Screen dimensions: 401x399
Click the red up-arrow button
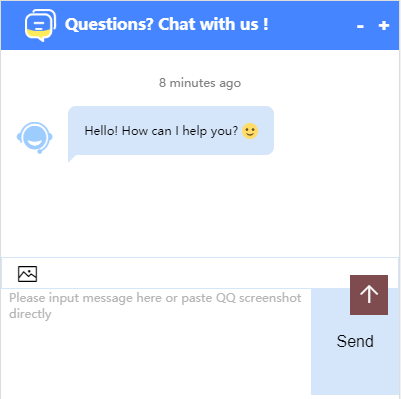click(x=369, y=295)
